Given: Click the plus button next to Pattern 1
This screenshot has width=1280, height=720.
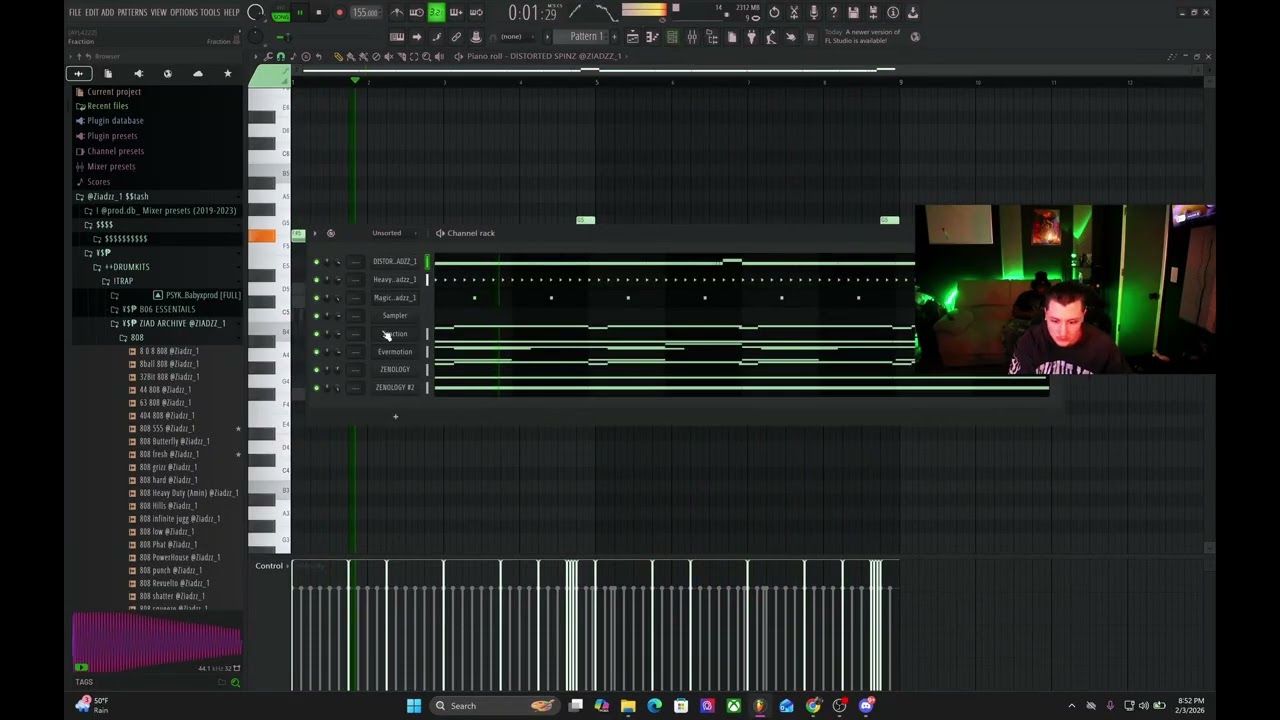Looking at the screenshot, I should 613,37.
